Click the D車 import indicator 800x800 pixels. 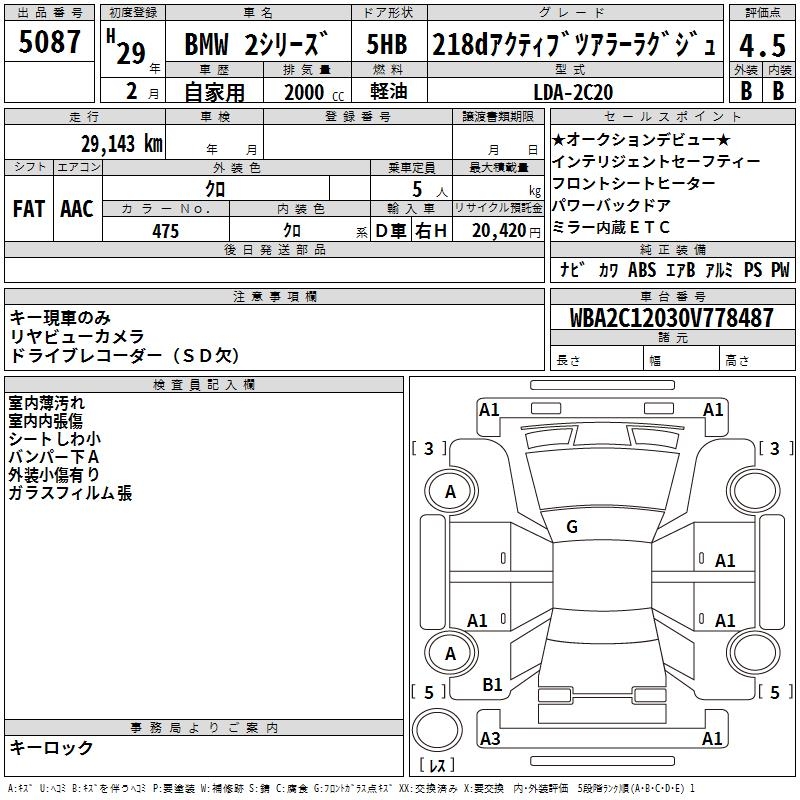390,231
